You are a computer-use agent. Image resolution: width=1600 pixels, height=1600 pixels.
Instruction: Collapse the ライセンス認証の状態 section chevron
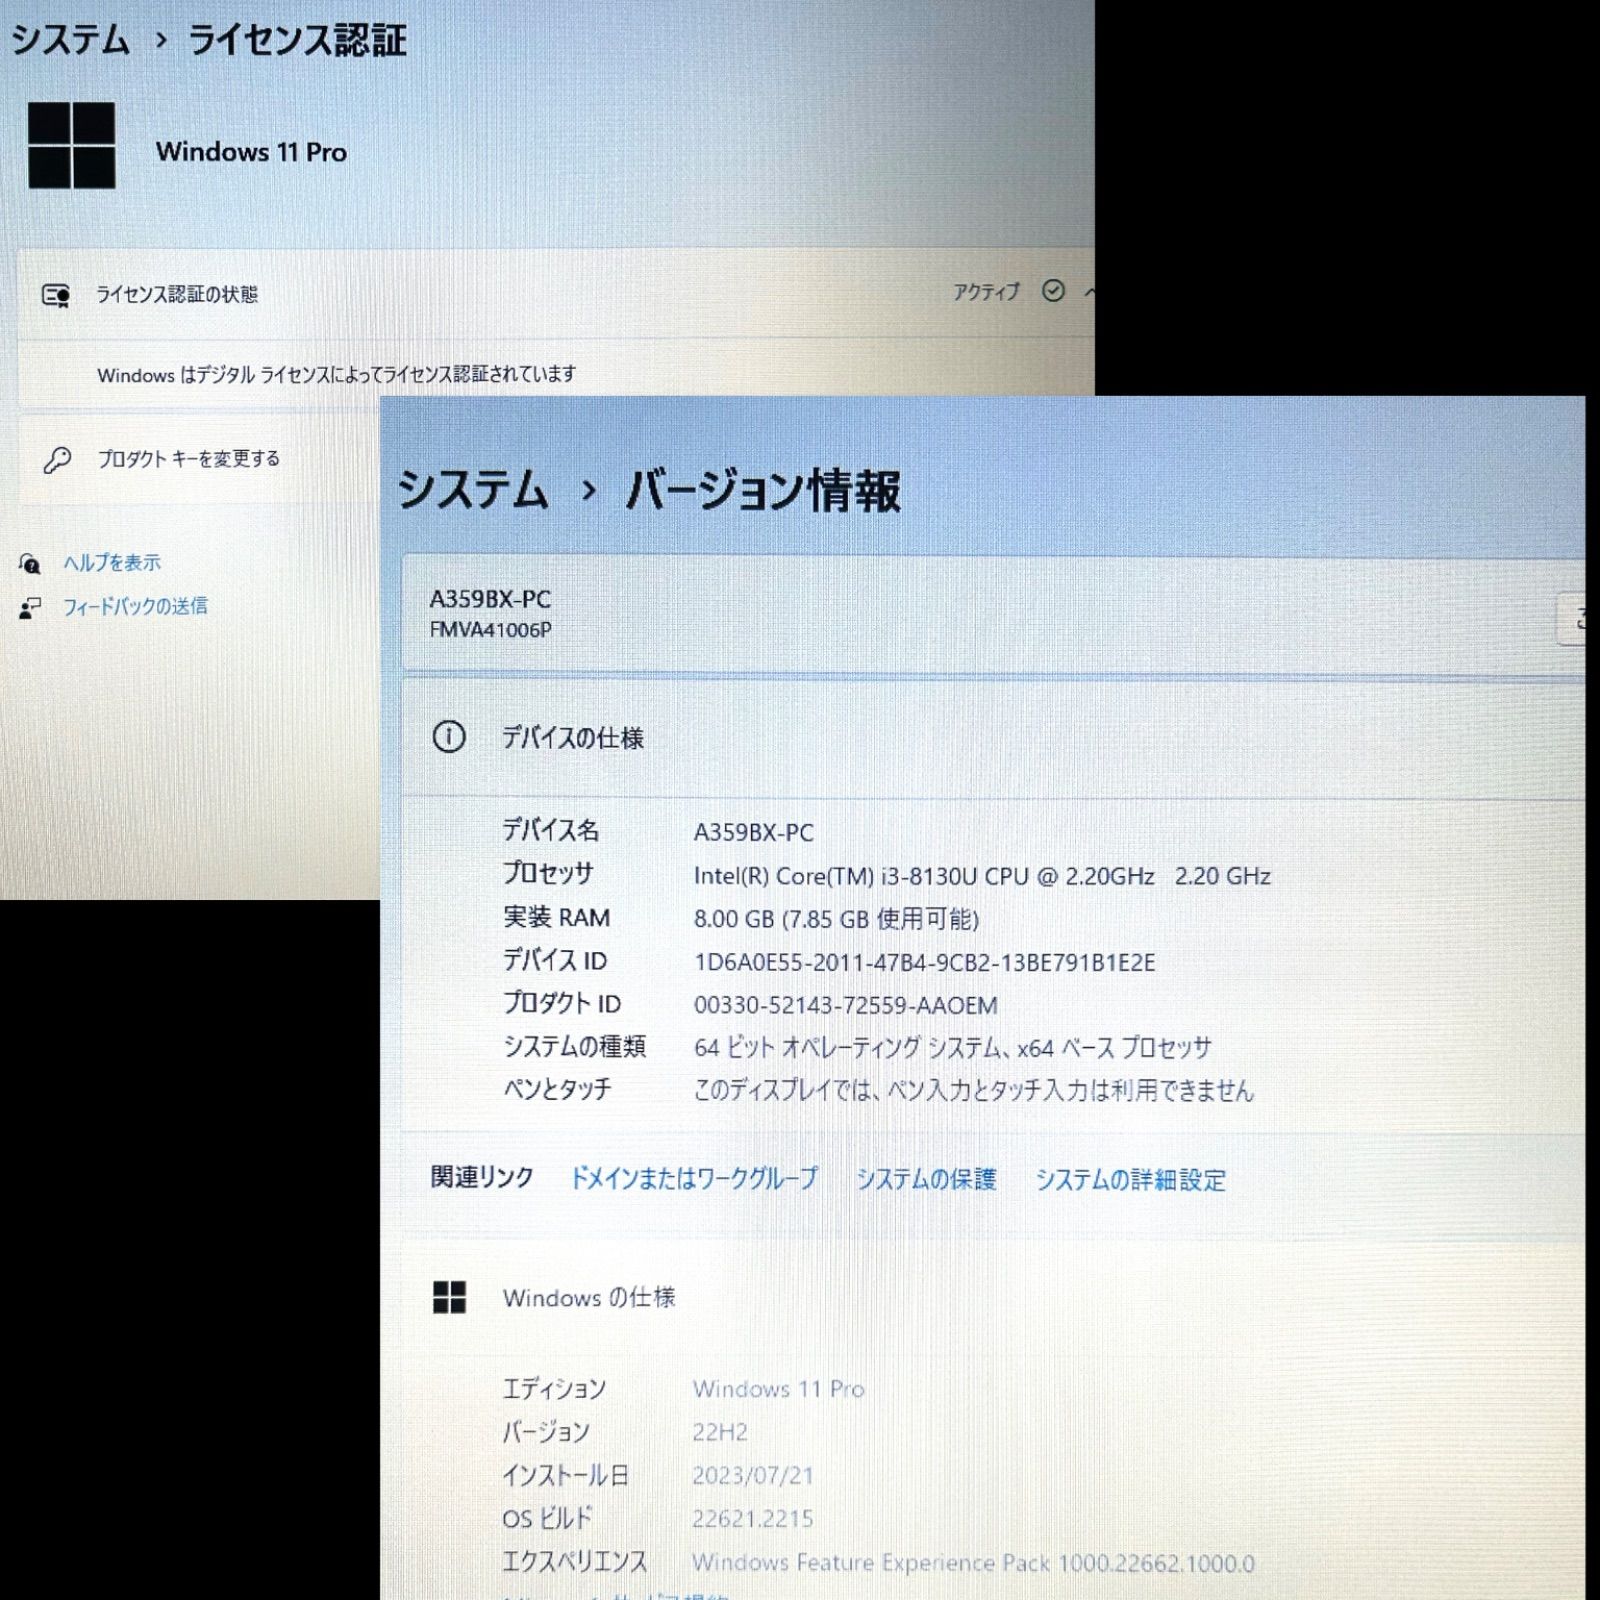tap(1089, 292)
